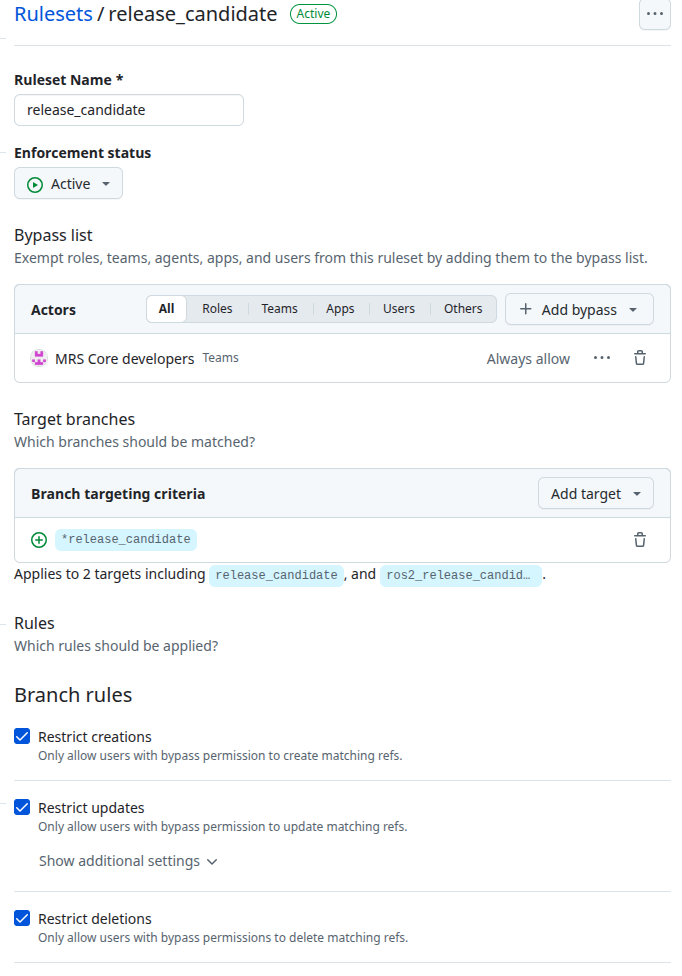Uncheck the Restrict creations checkbox
This screenshot has width=682, height=976.
(x=22, y=736)
